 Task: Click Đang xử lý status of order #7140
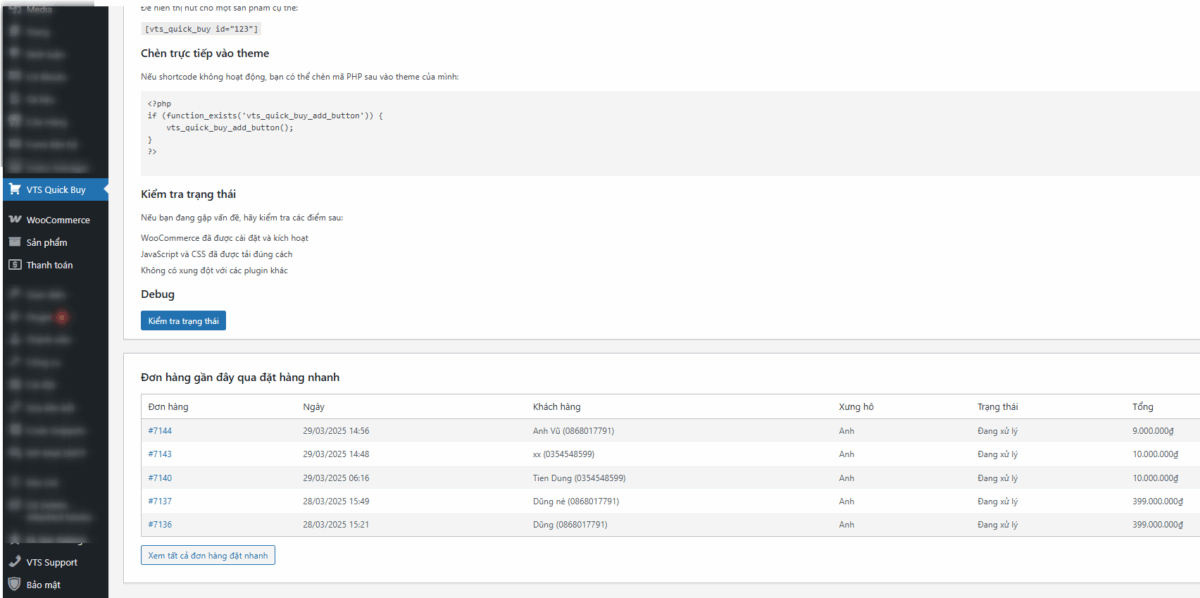(998, 478)
